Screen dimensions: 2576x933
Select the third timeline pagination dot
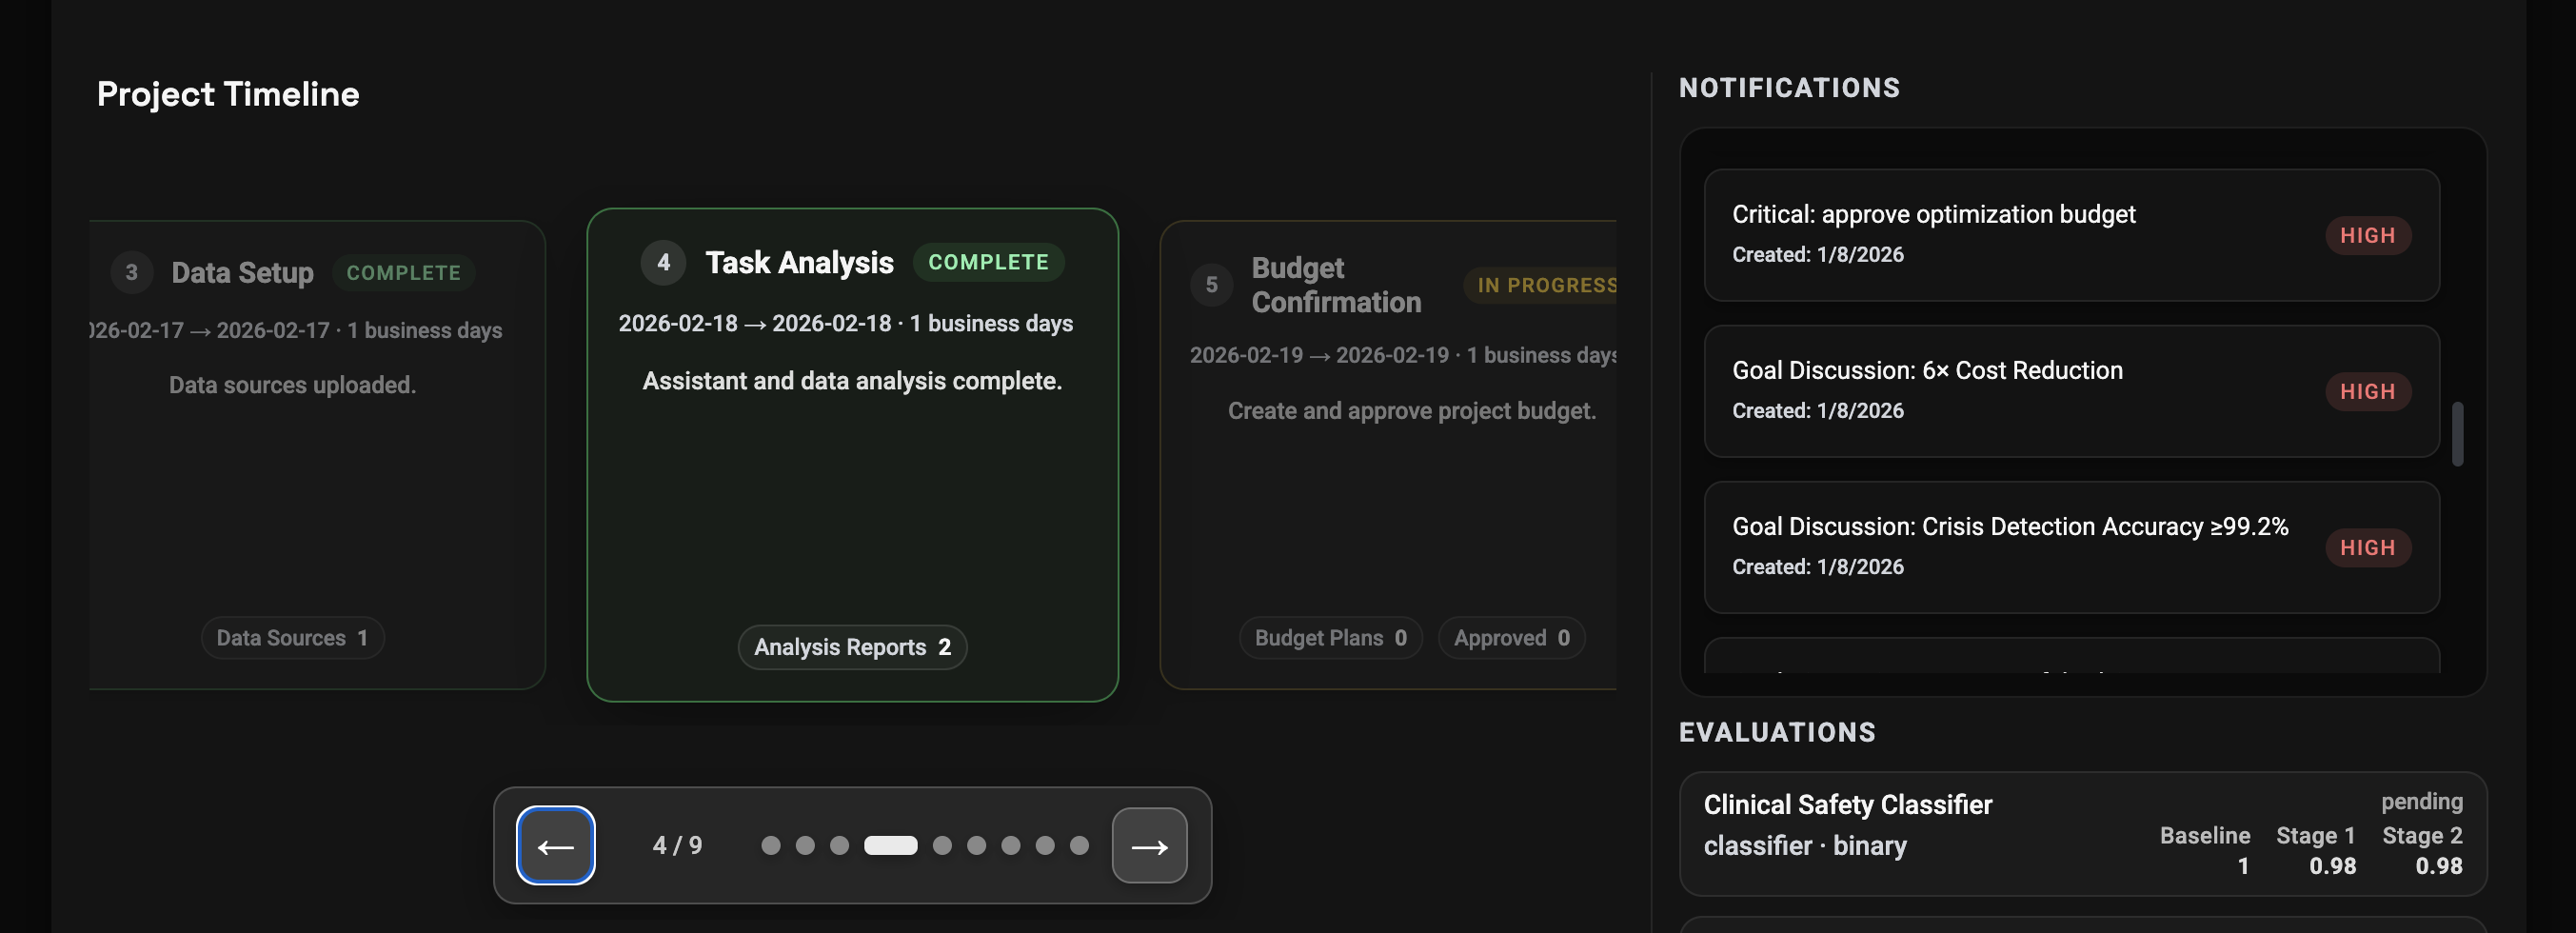pyautogui.click(x=839, y=846)
